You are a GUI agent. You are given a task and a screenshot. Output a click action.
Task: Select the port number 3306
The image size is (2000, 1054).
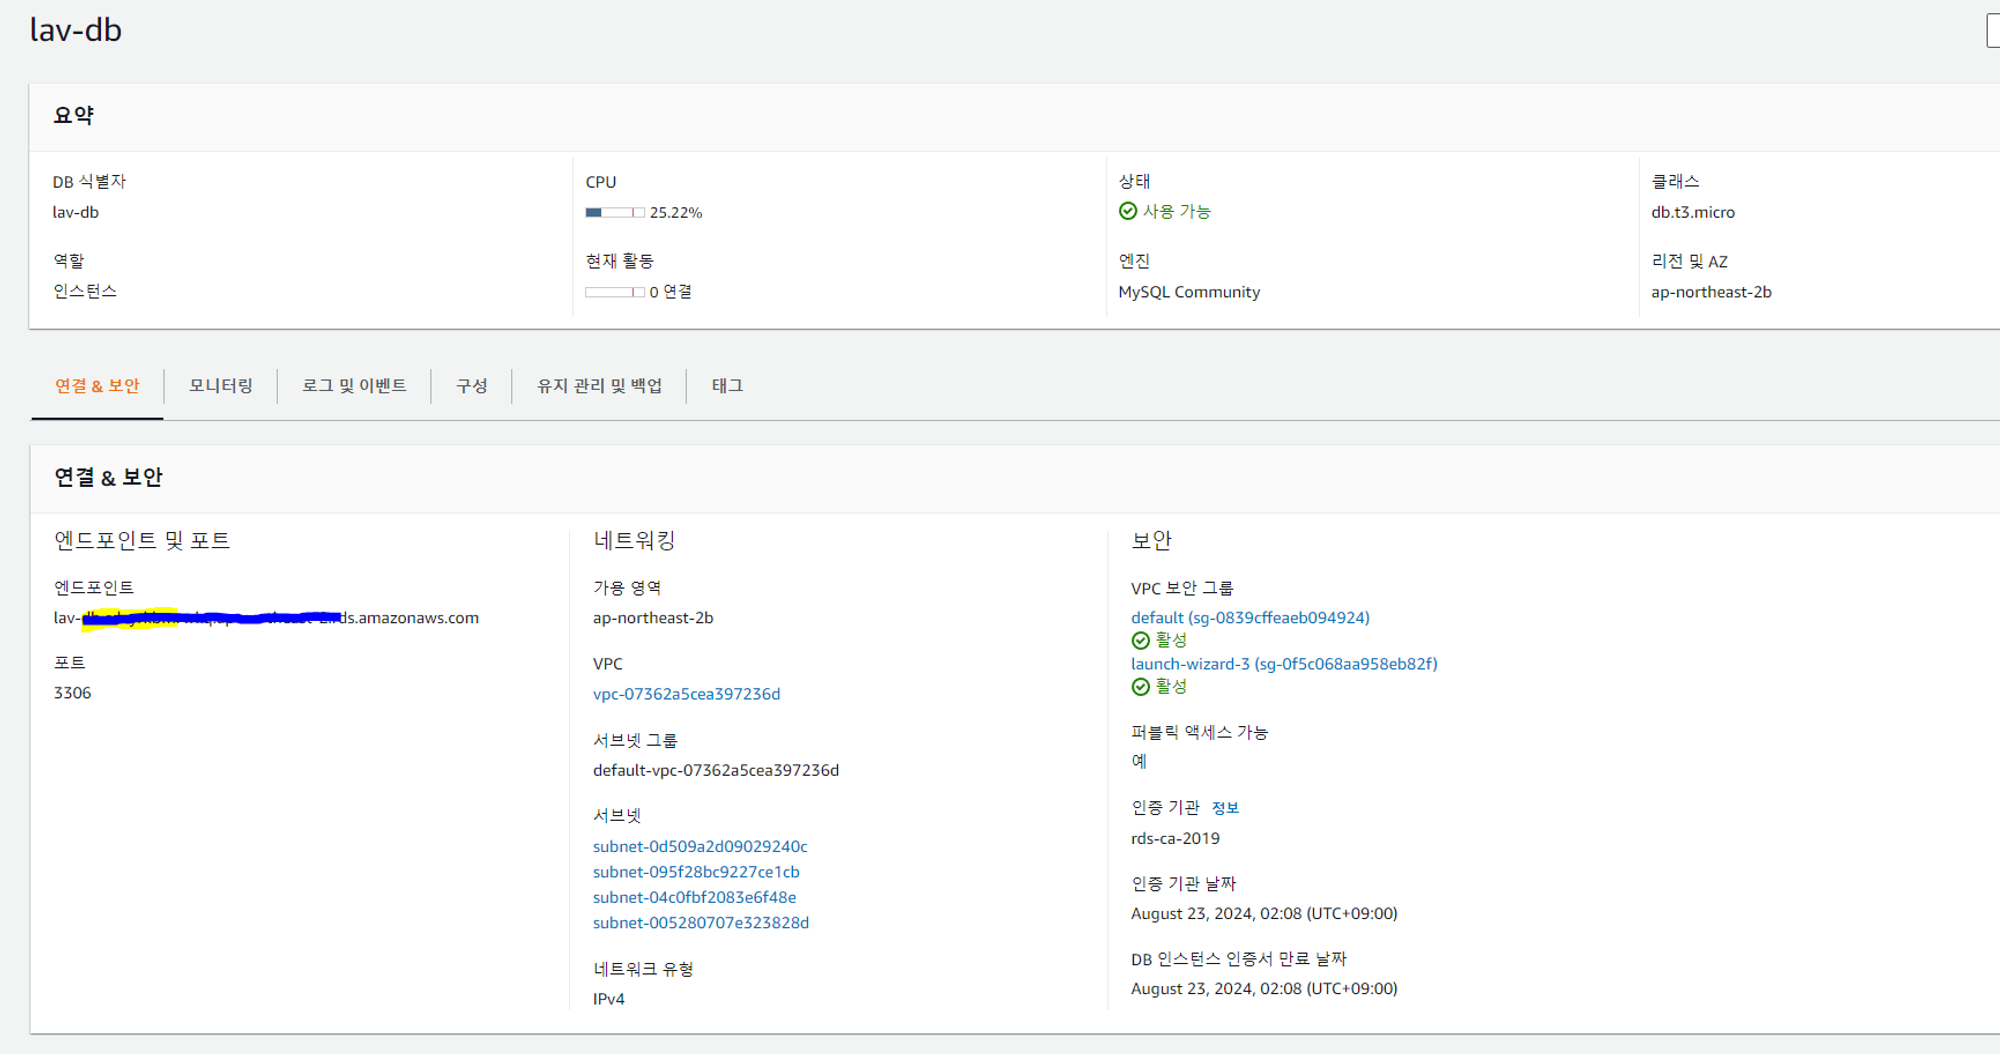click(72, 693)
